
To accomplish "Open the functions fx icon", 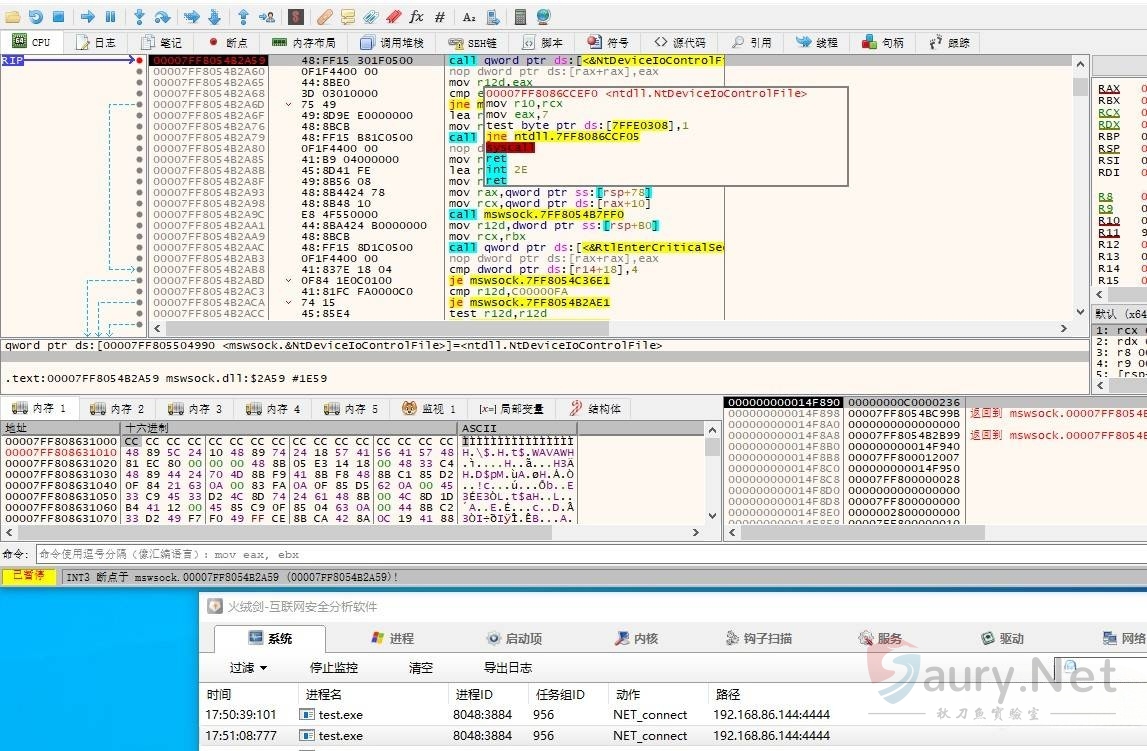I will click(x=416, y=17).
